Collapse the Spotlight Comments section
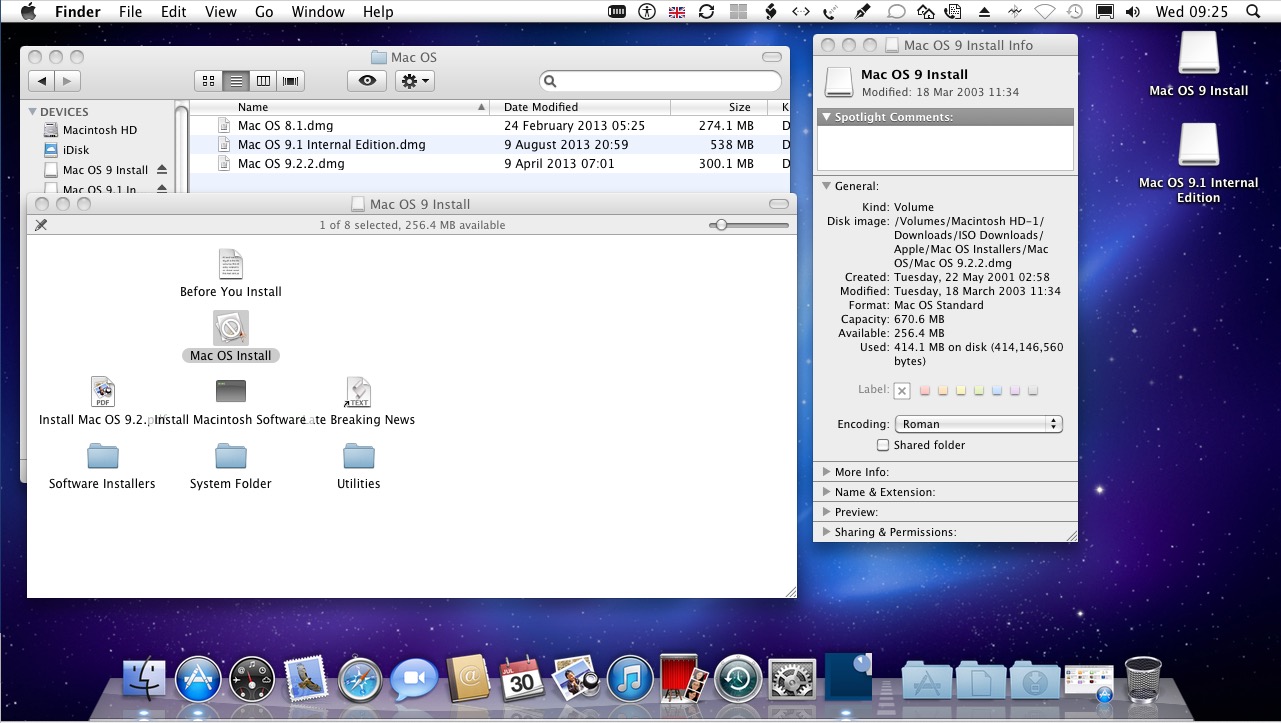The height and width of the screenshot is (723, 1281). click(826, 117)
